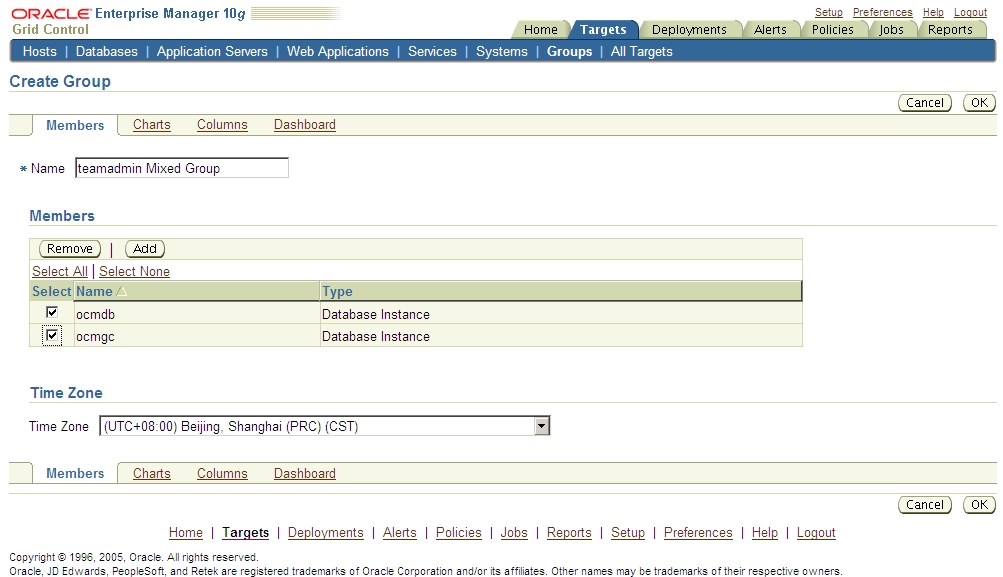This screenshot has height=577, width=1003.
Task: Select Groups in the subnavigation bar
Action: pos(569,51)
